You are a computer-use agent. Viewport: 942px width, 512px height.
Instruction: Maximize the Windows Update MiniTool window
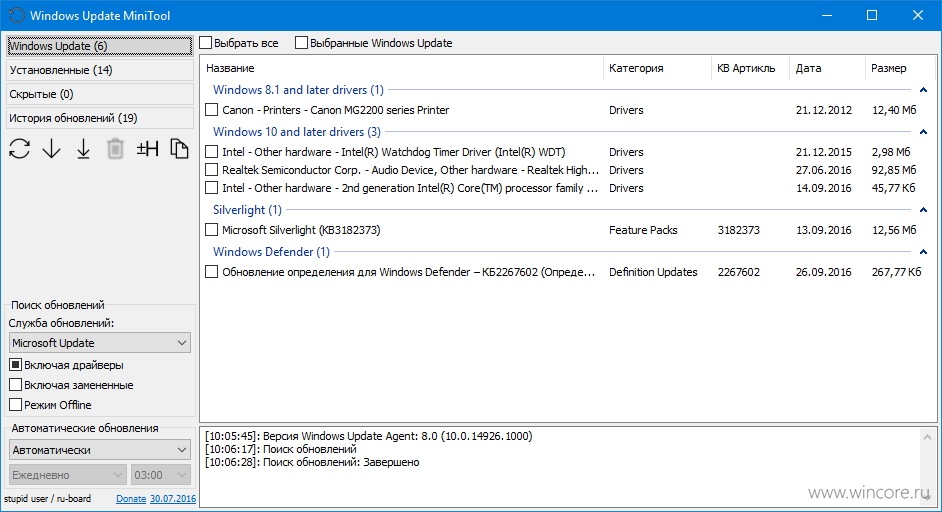pyautogui.click(x=872, y=16)
